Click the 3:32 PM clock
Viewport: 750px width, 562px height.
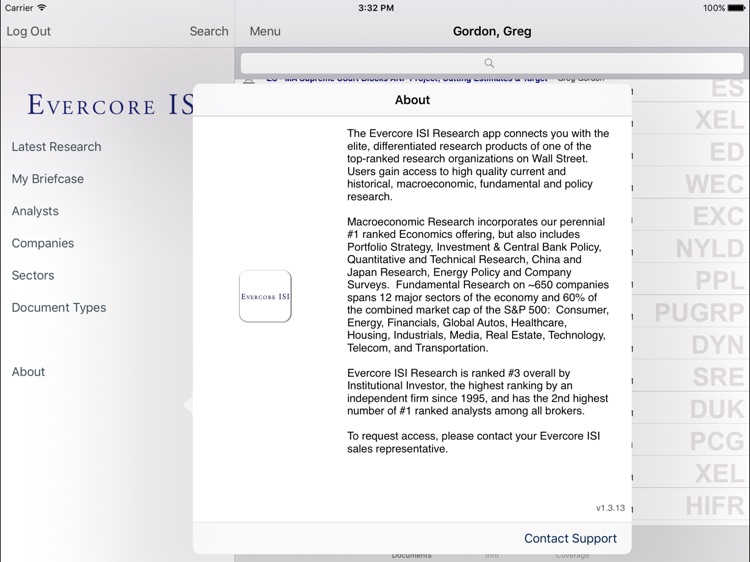point(376,8)
